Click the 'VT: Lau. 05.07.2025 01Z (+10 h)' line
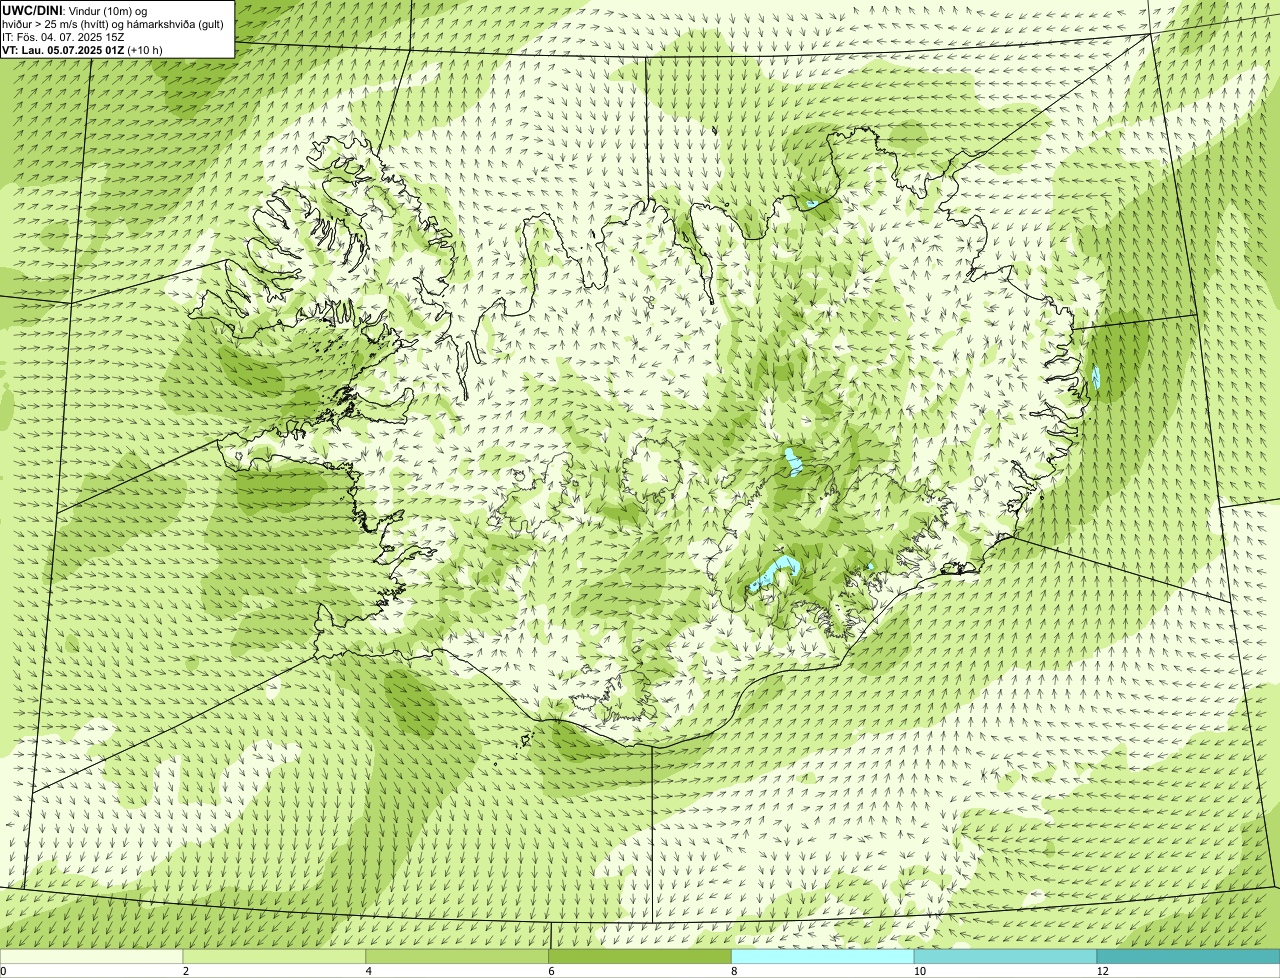The image size is (1280, 978). pyautogui.click(x=82, y=49)
